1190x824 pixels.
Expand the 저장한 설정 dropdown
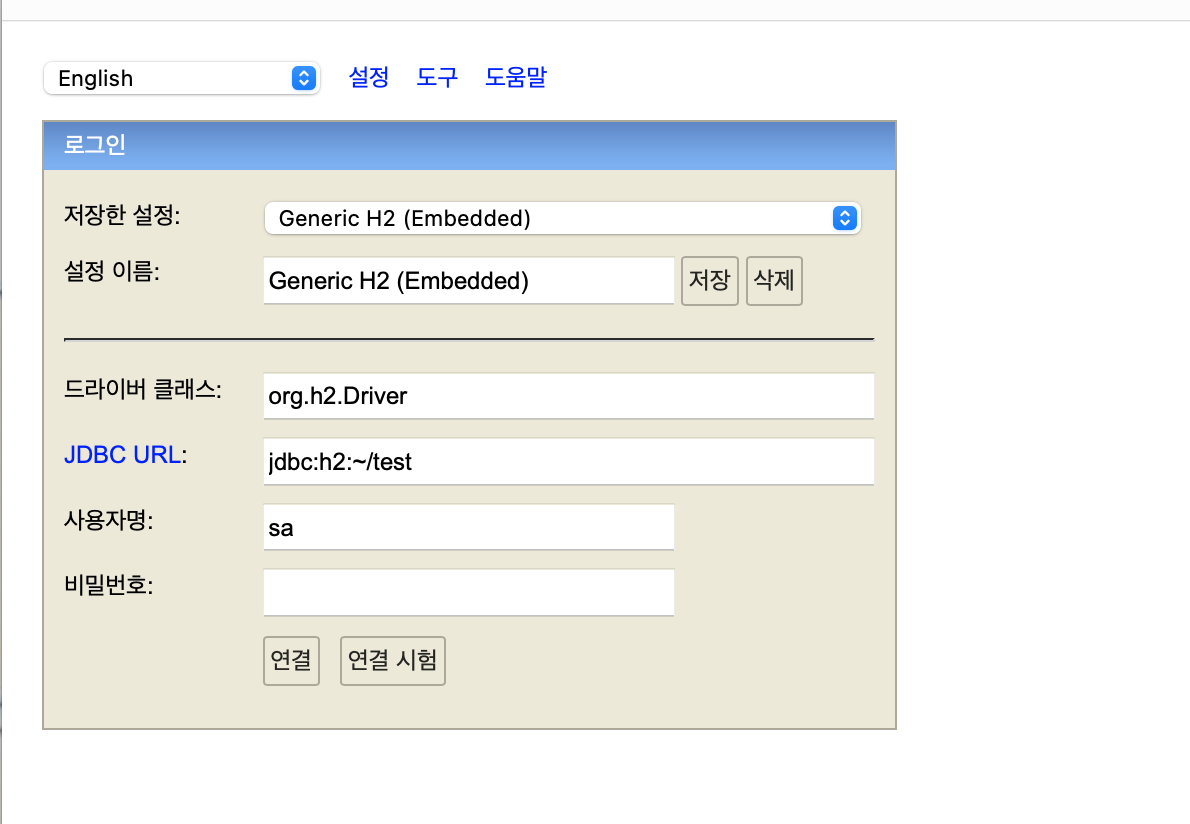[x=562, y=219]
